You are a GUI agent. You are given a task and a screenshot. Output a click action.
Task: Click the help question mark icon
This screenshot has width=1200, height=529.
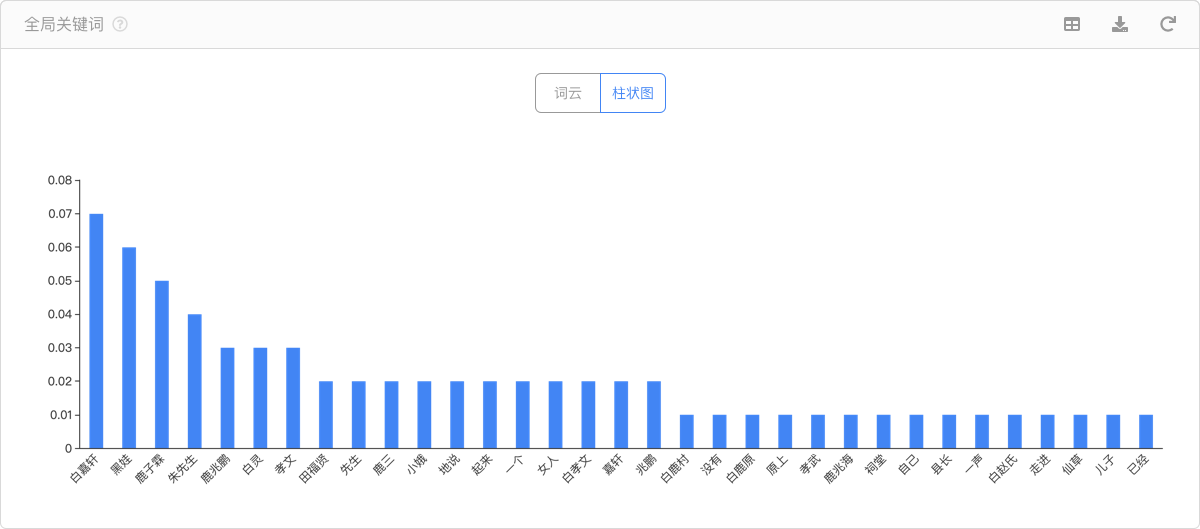click(120, 24)
